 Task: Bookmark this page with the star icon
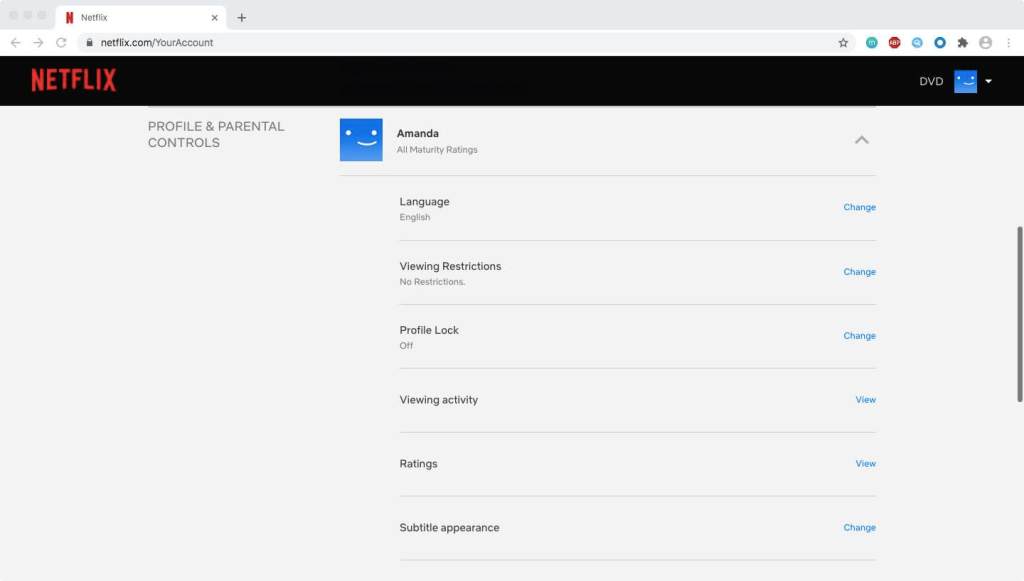(843, 43)
